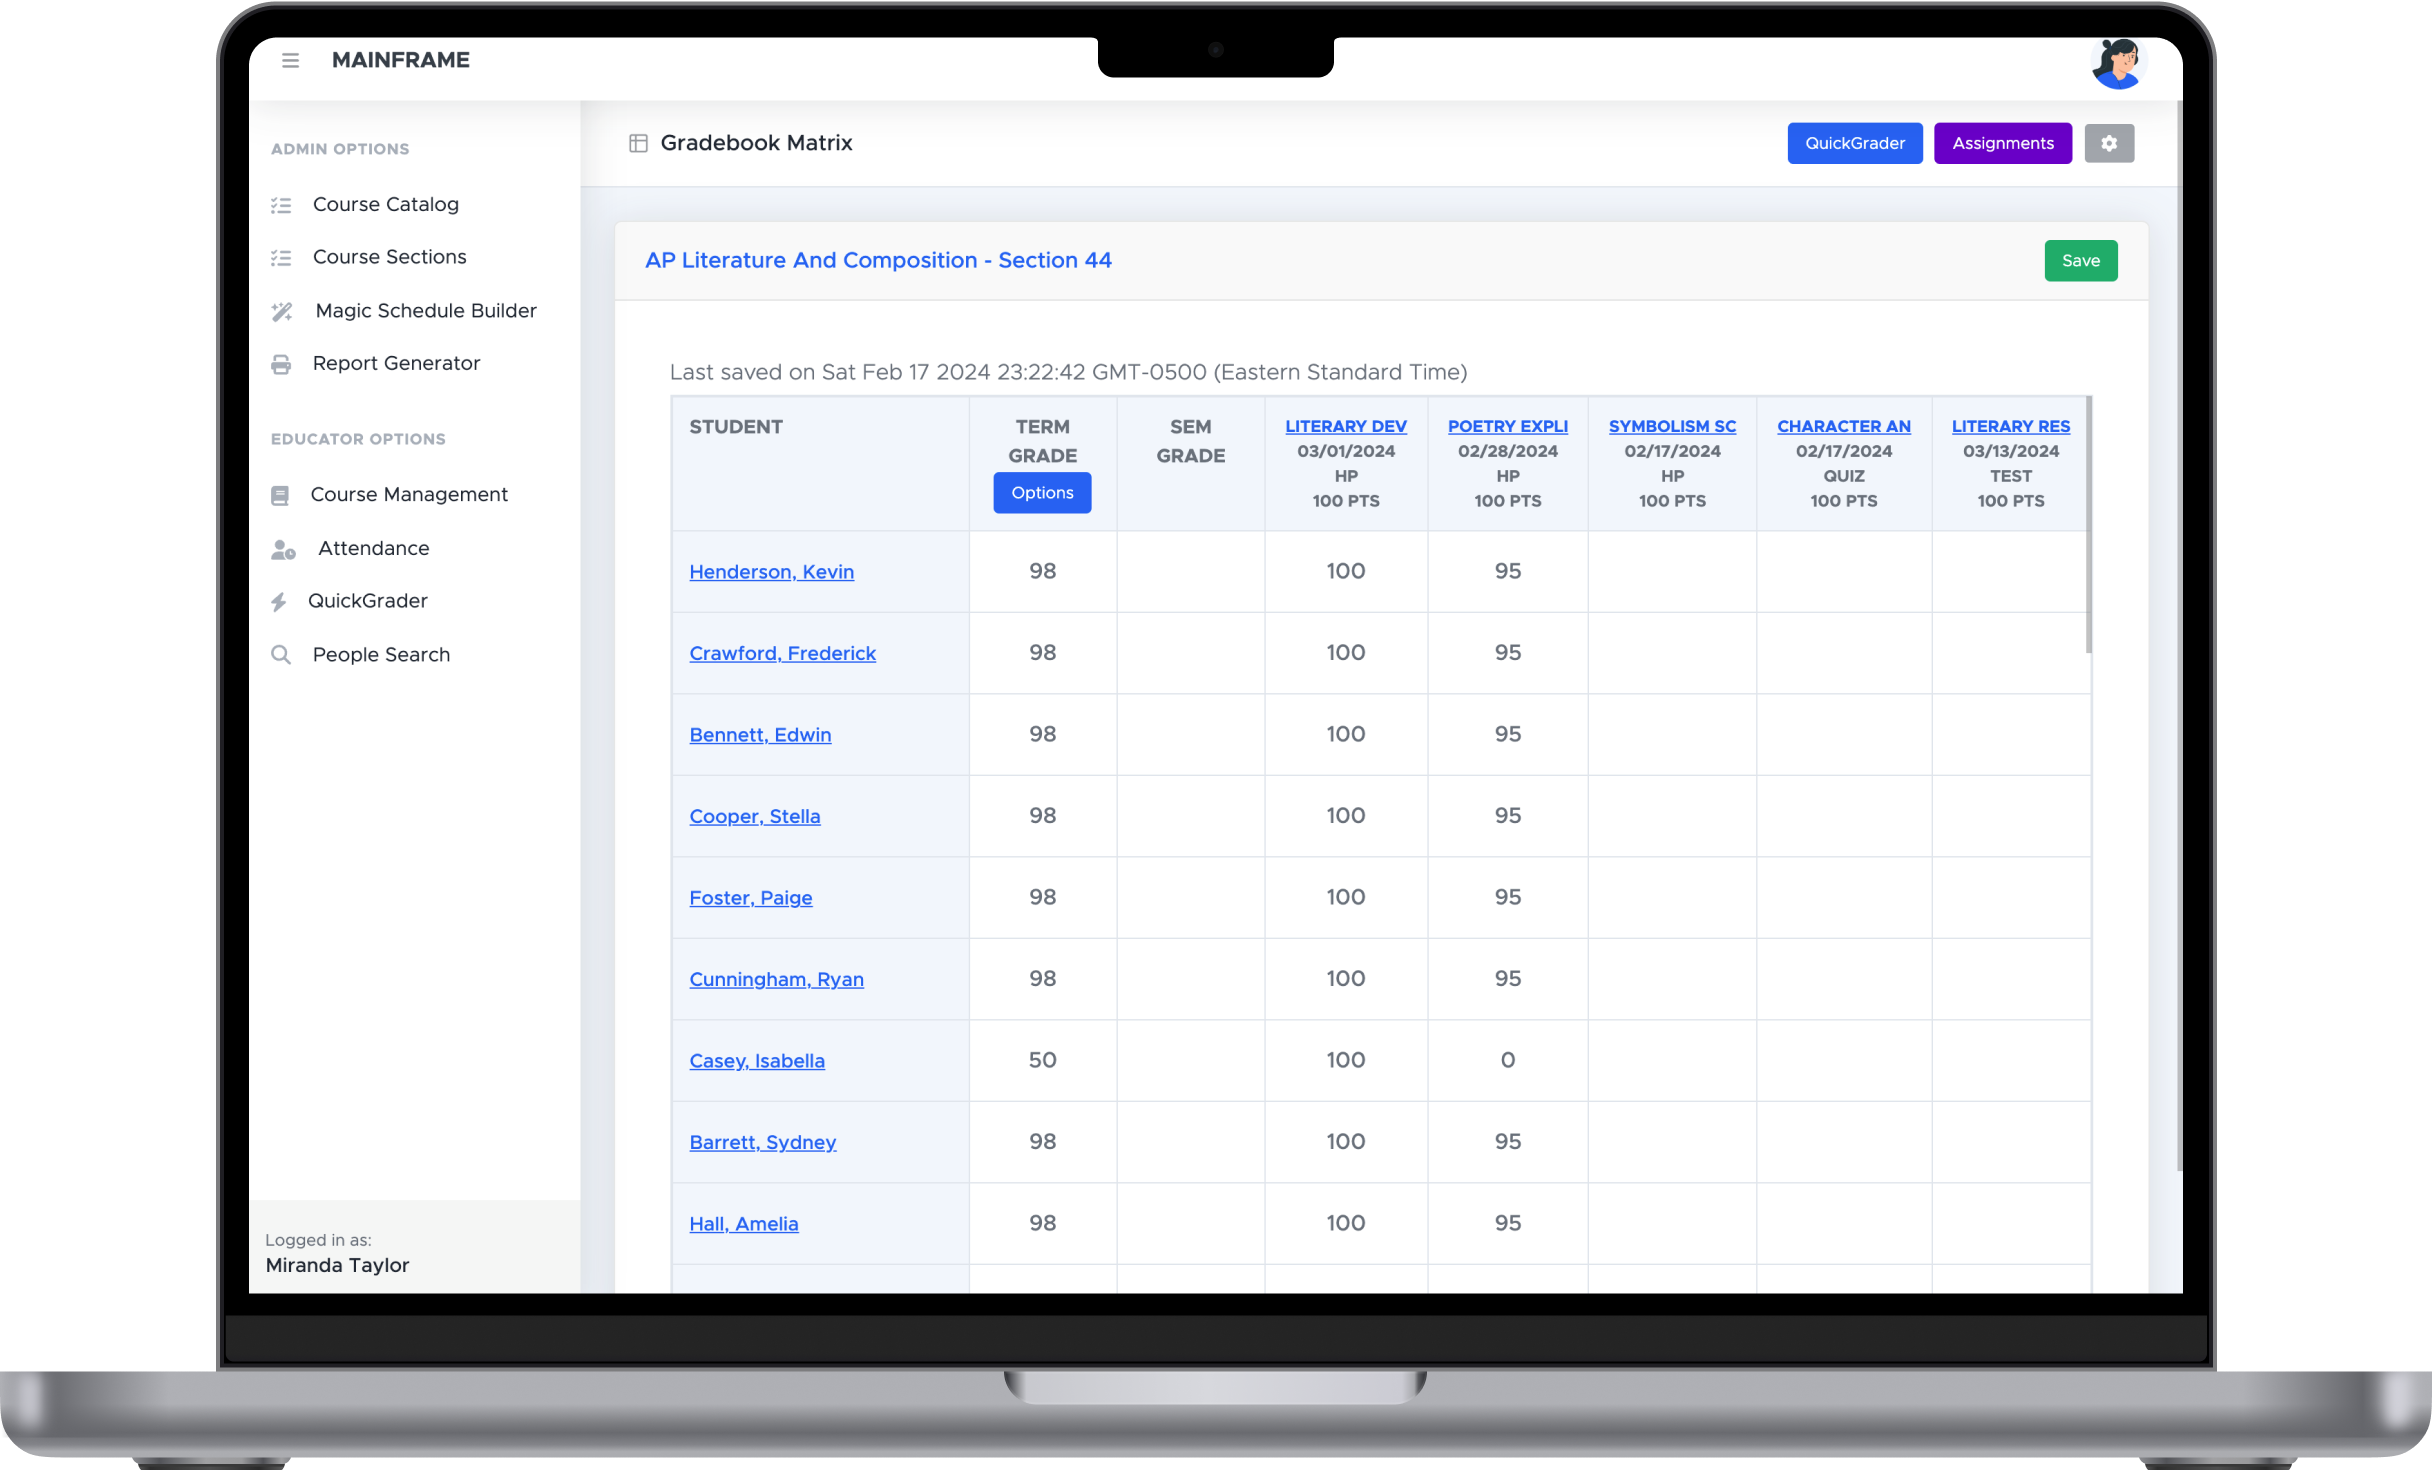
Task: Go to Magic Schedule Builder
Action: 426,310
